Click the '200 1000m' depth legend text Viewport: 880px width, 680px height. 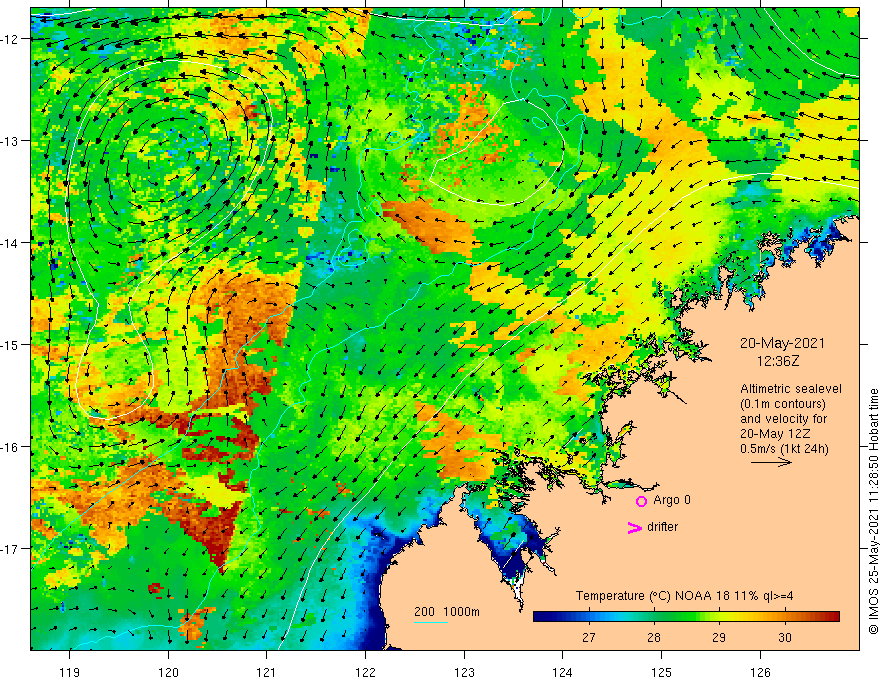[447, 612]
